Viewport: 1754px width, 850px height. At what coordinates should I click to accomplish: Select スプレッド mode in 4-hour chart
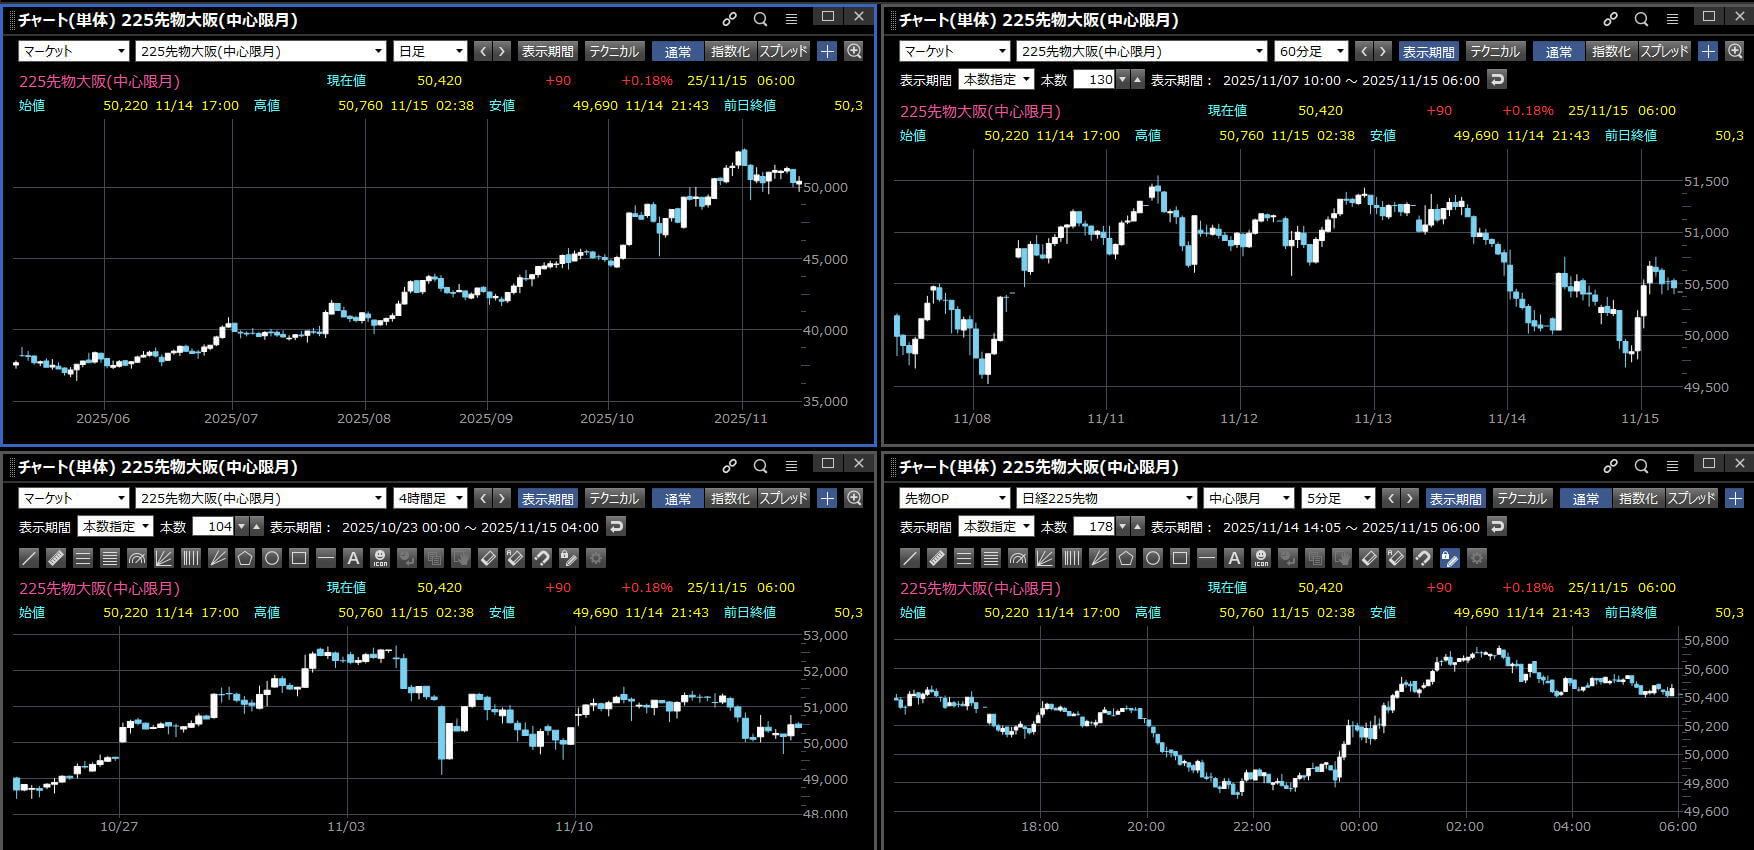click(784, 498)
